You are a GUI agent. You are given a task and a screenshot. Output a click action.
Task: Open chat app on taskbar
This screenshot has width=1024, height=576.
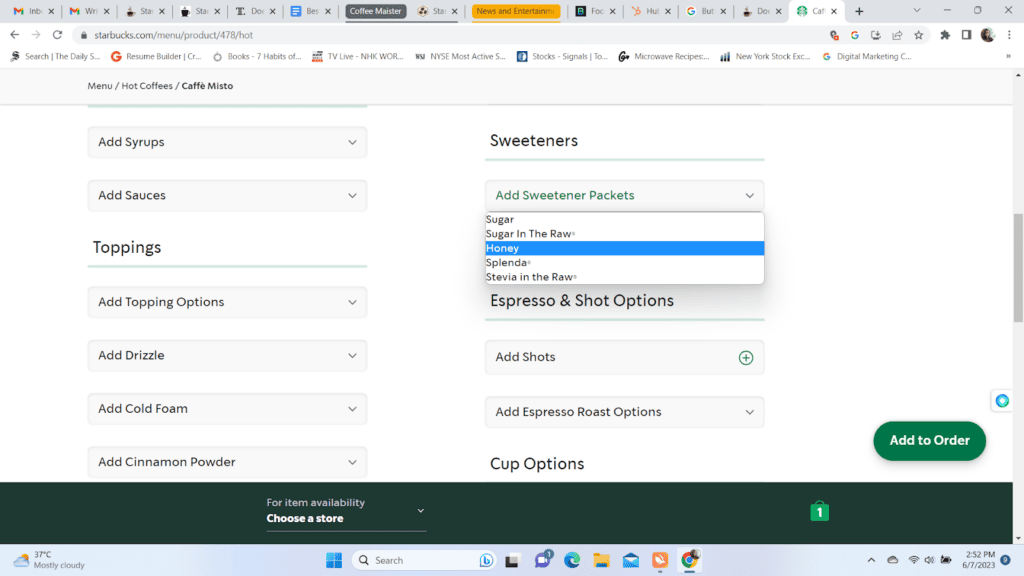[x=543, y=560]
